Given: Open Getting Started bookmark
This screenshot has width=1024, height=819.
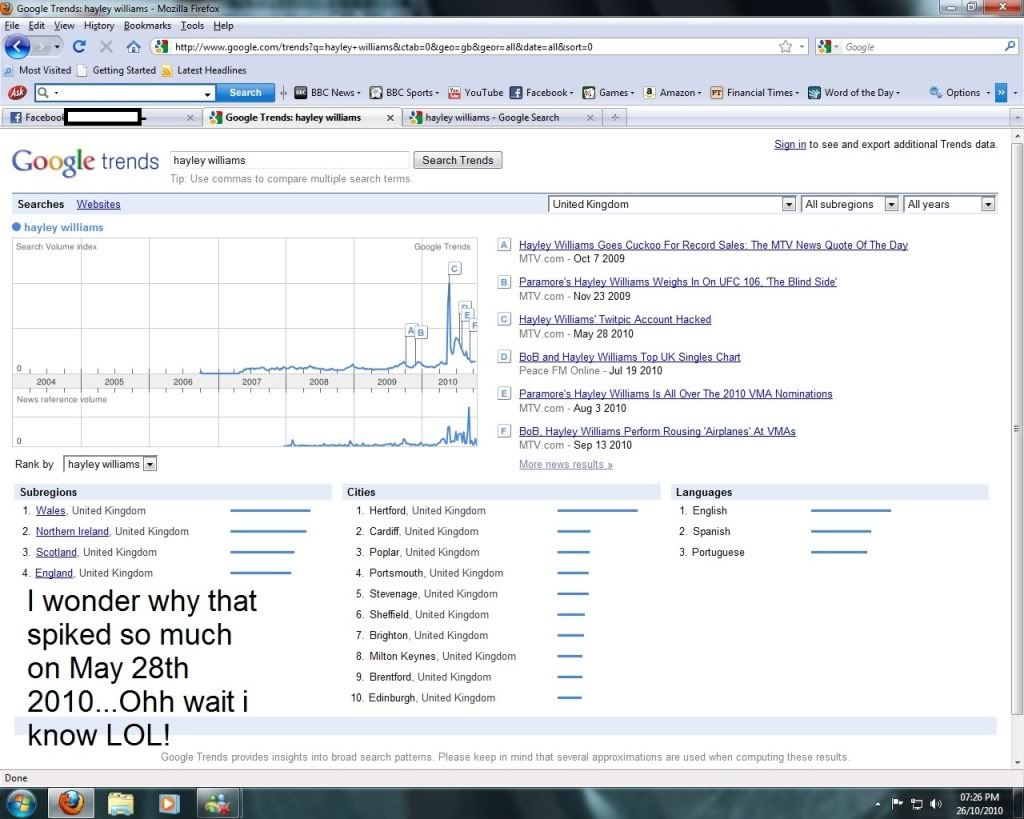Looking at the screenshot, I should (x=117, y=70).
